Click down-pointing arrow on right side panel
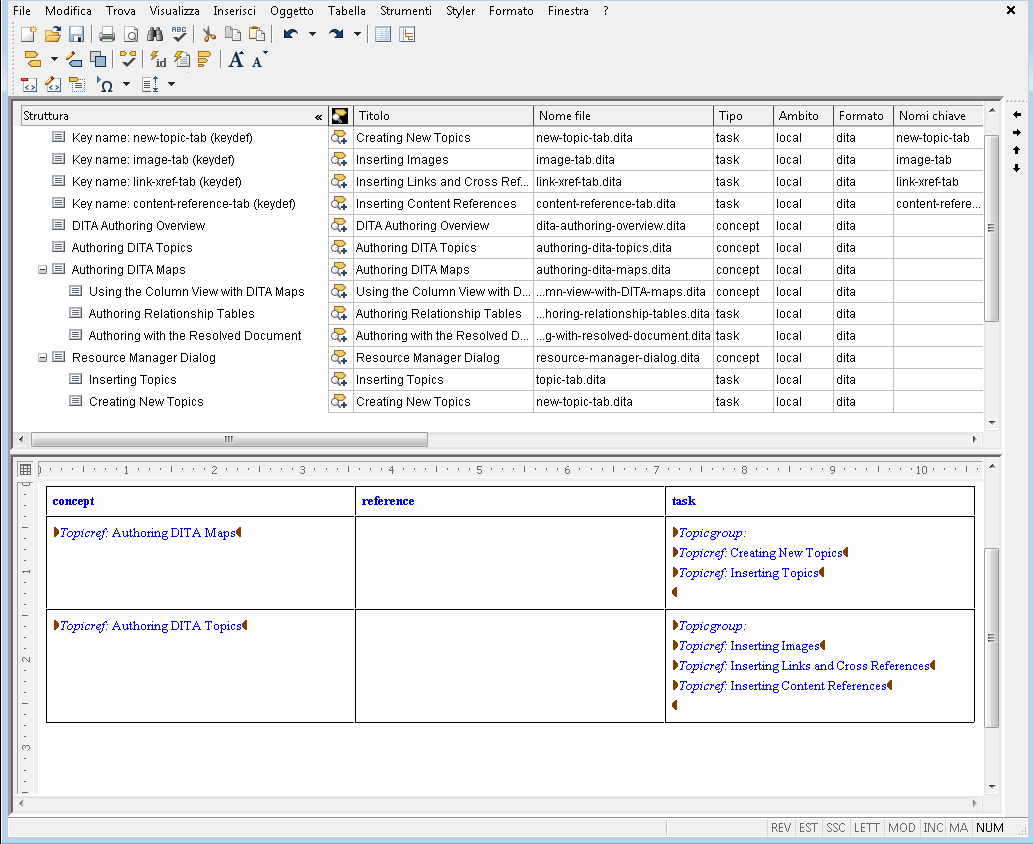Viewport: 1033px width, 844px height. (1017, 168)
